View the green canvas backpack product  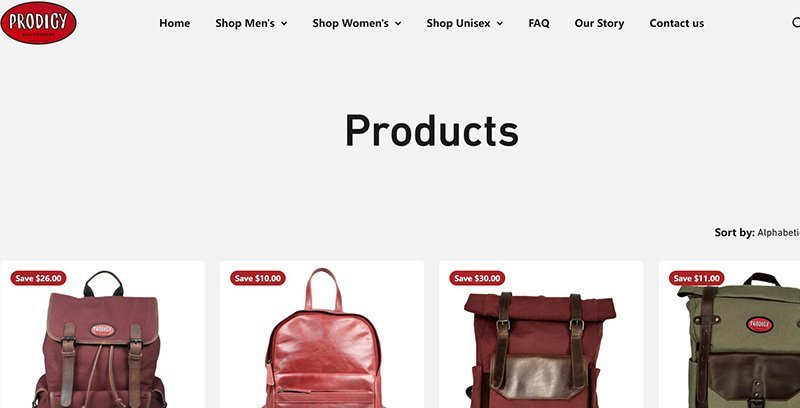(x=740, y=341)
